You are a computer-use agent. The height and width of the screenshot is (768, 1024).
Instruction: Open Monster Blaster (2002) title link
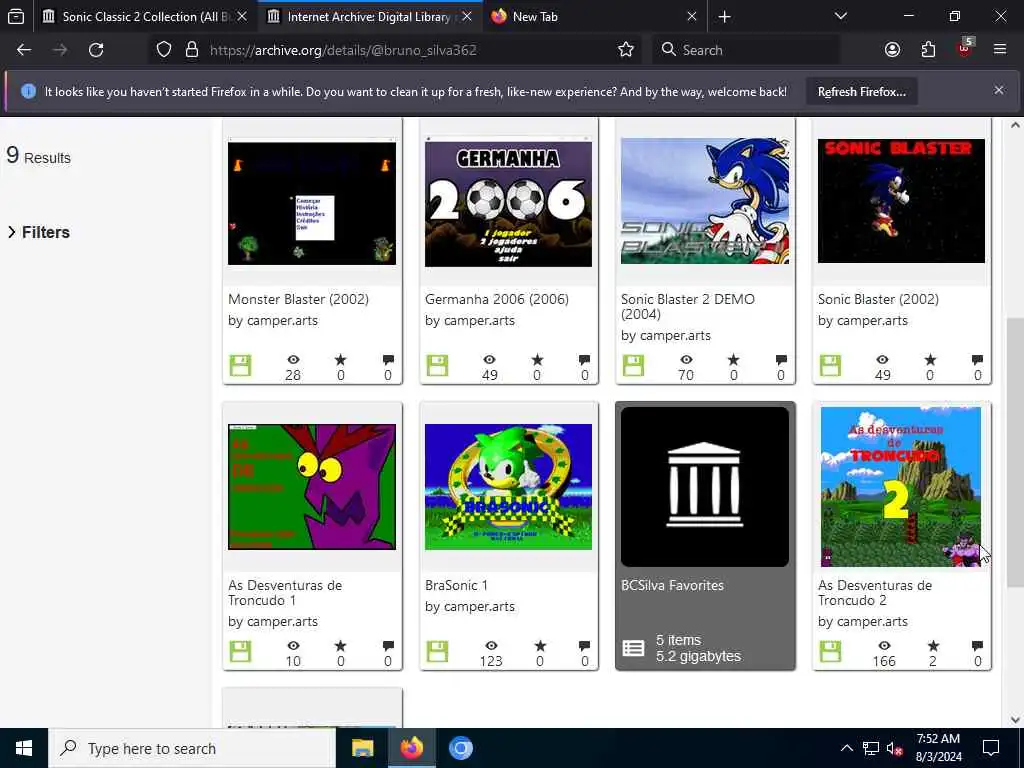[298, 299]
